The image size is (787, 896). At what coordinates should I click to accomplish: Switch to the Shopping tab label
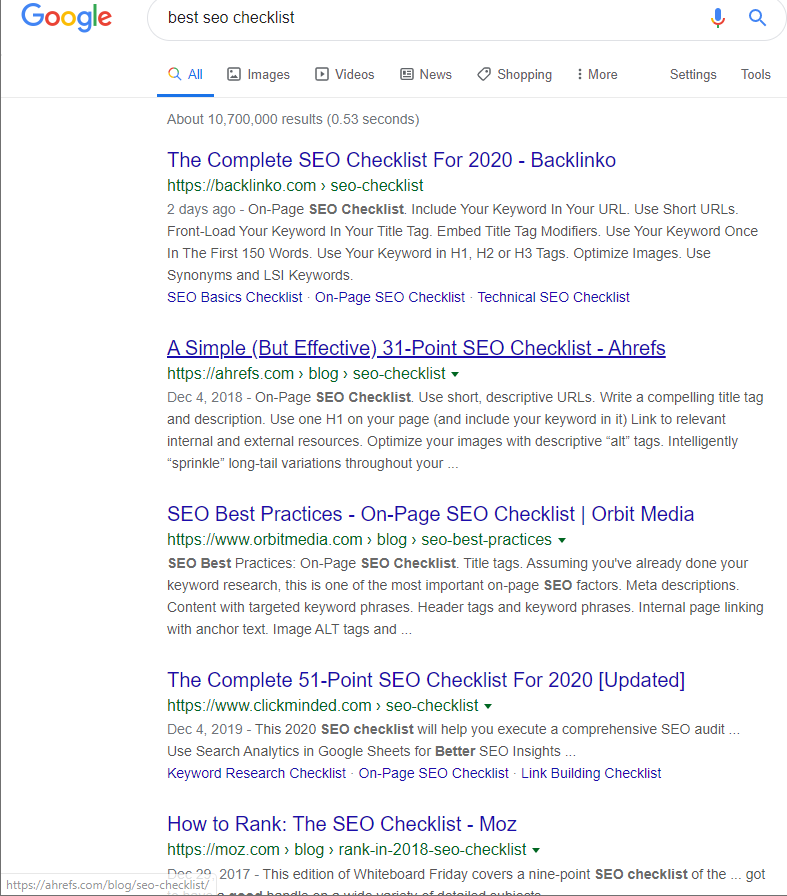(x=525, y=75)
